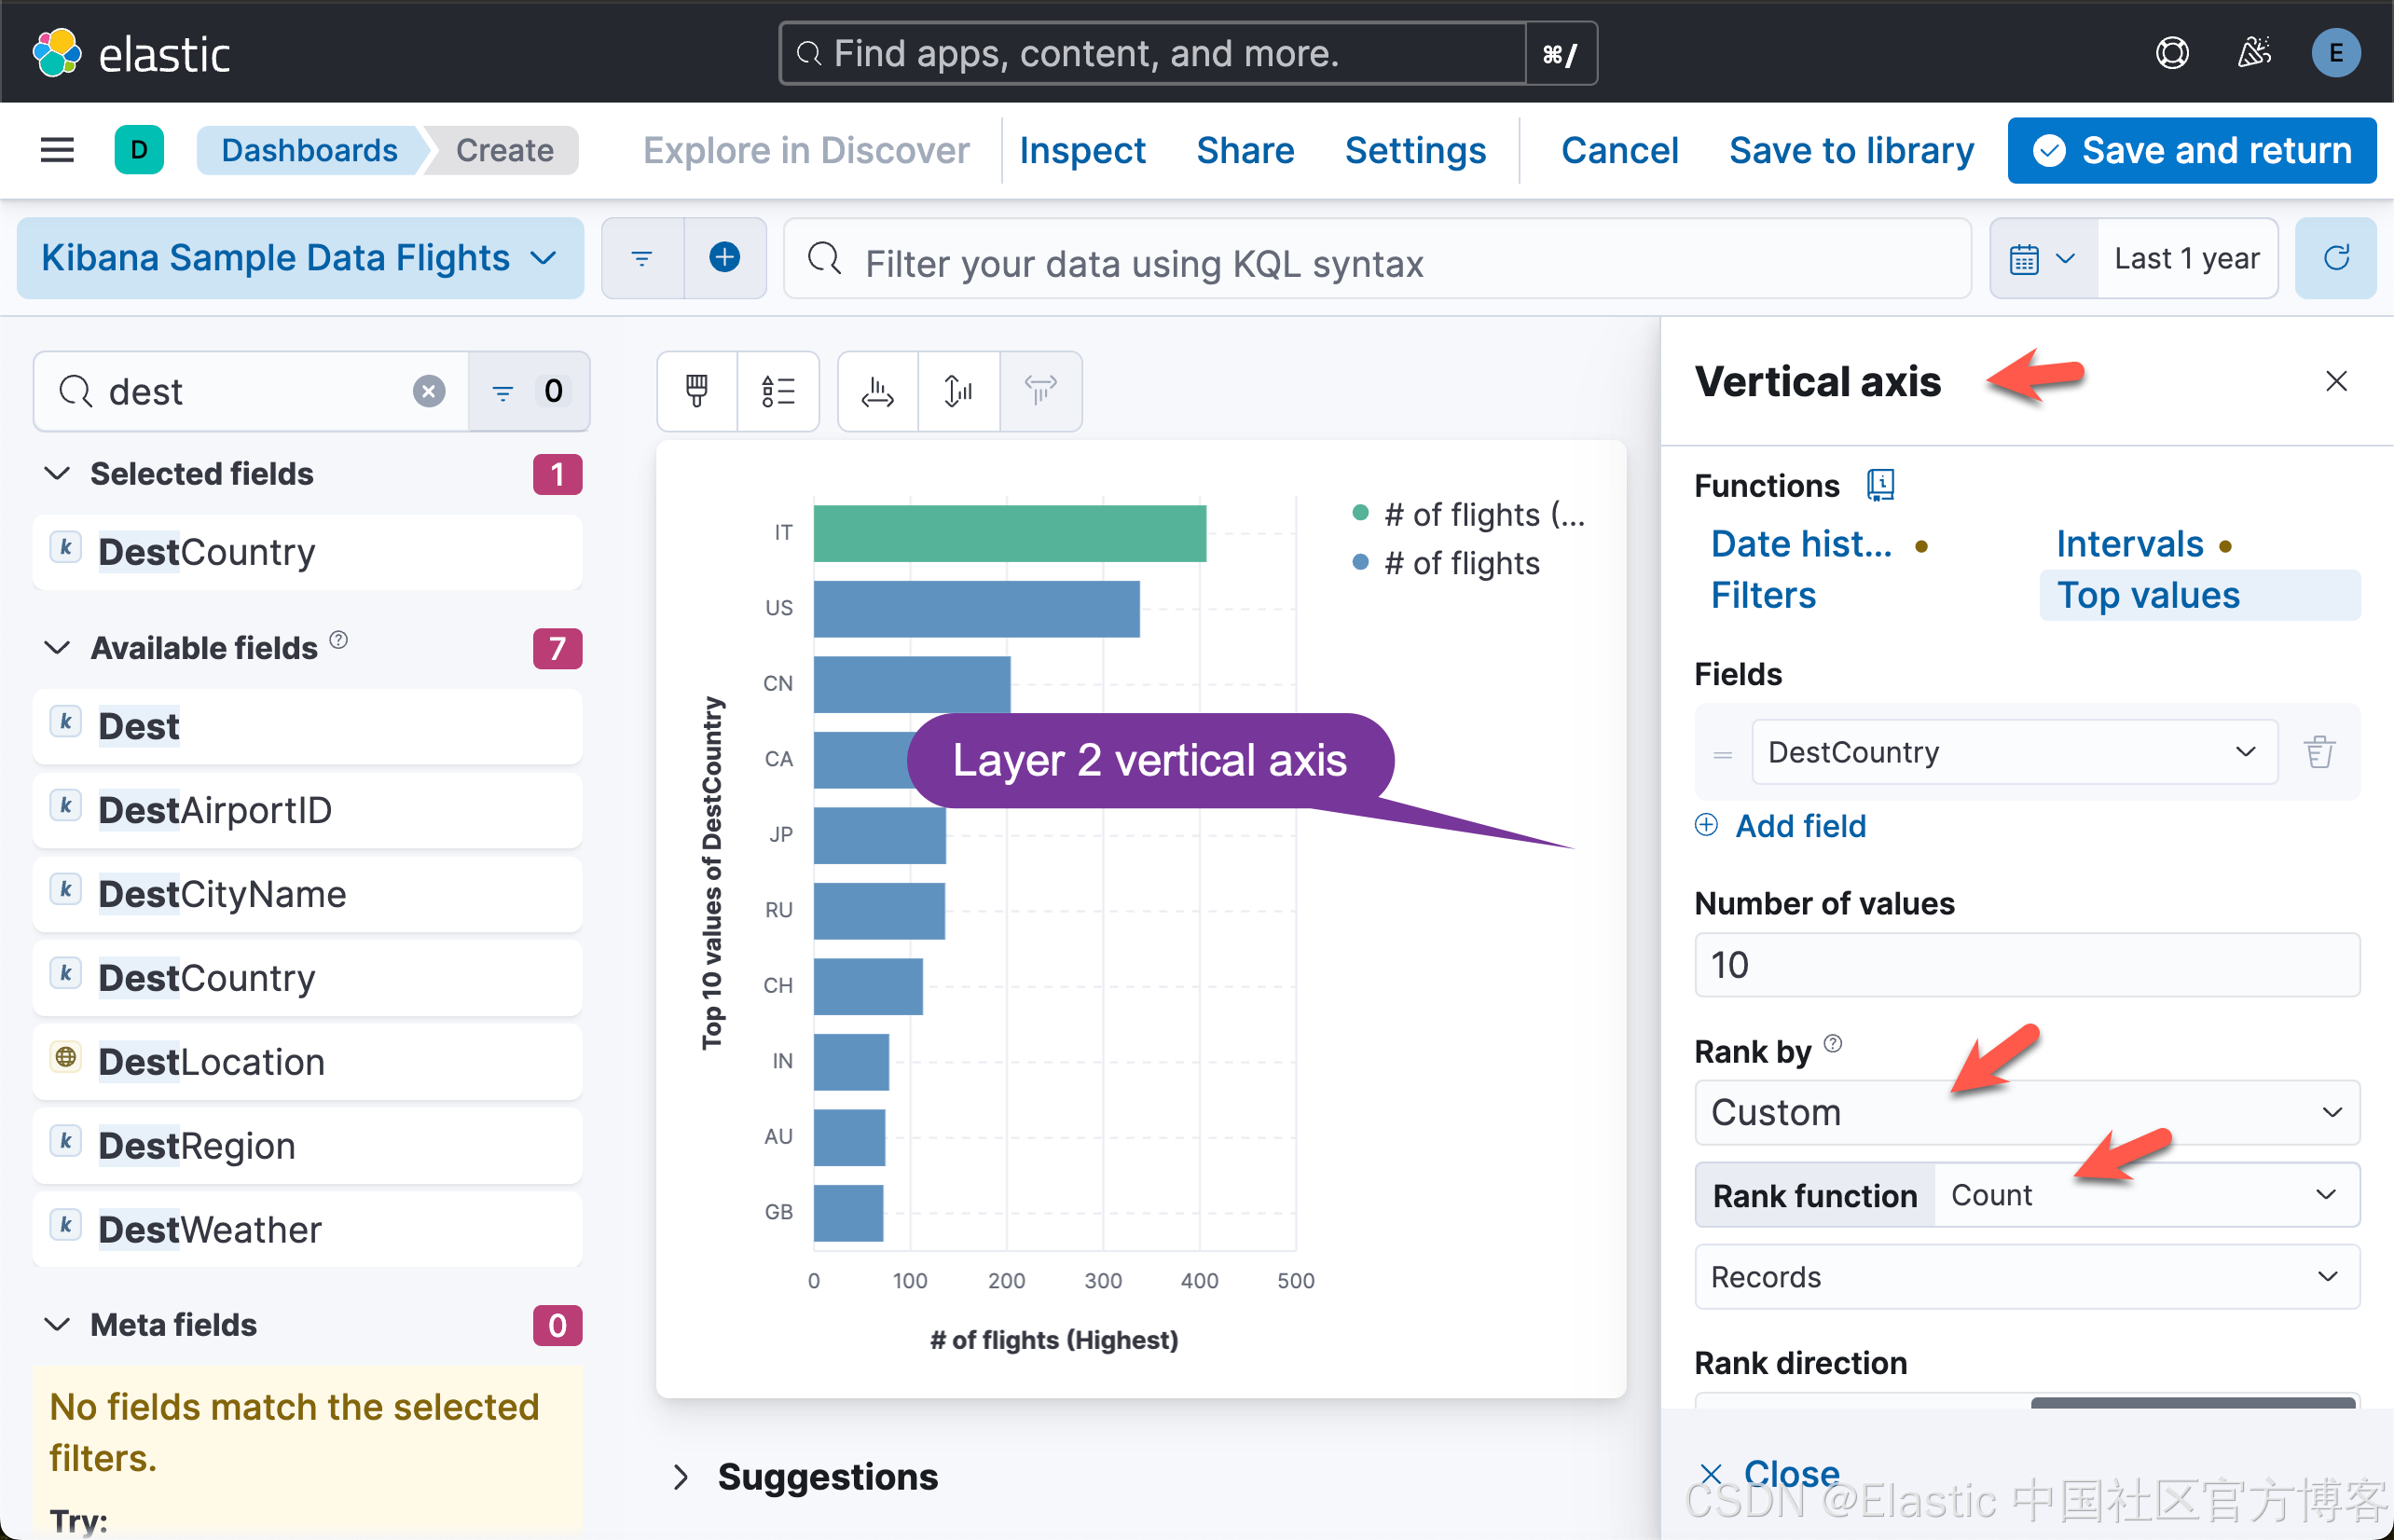Click the refresh query icon

tap(2335, 258)
